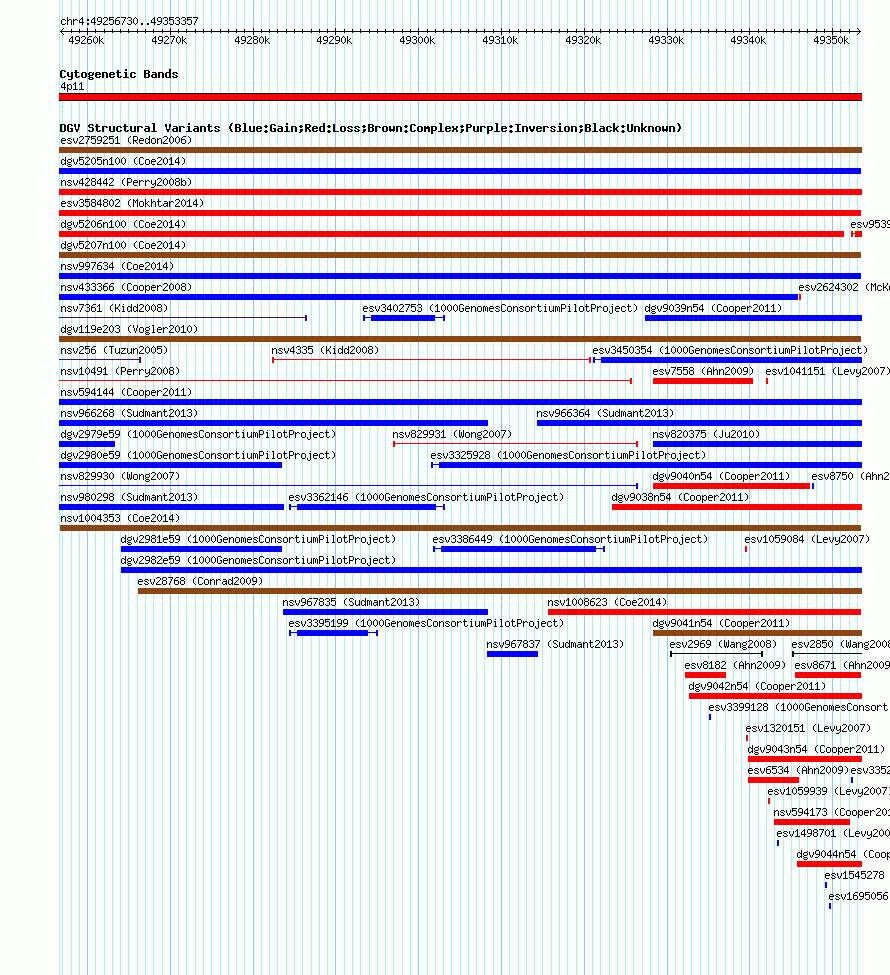Open esv3450354 1000Genomes pilot label
This screenshot has width=890, height=975.
click(730, 351)
